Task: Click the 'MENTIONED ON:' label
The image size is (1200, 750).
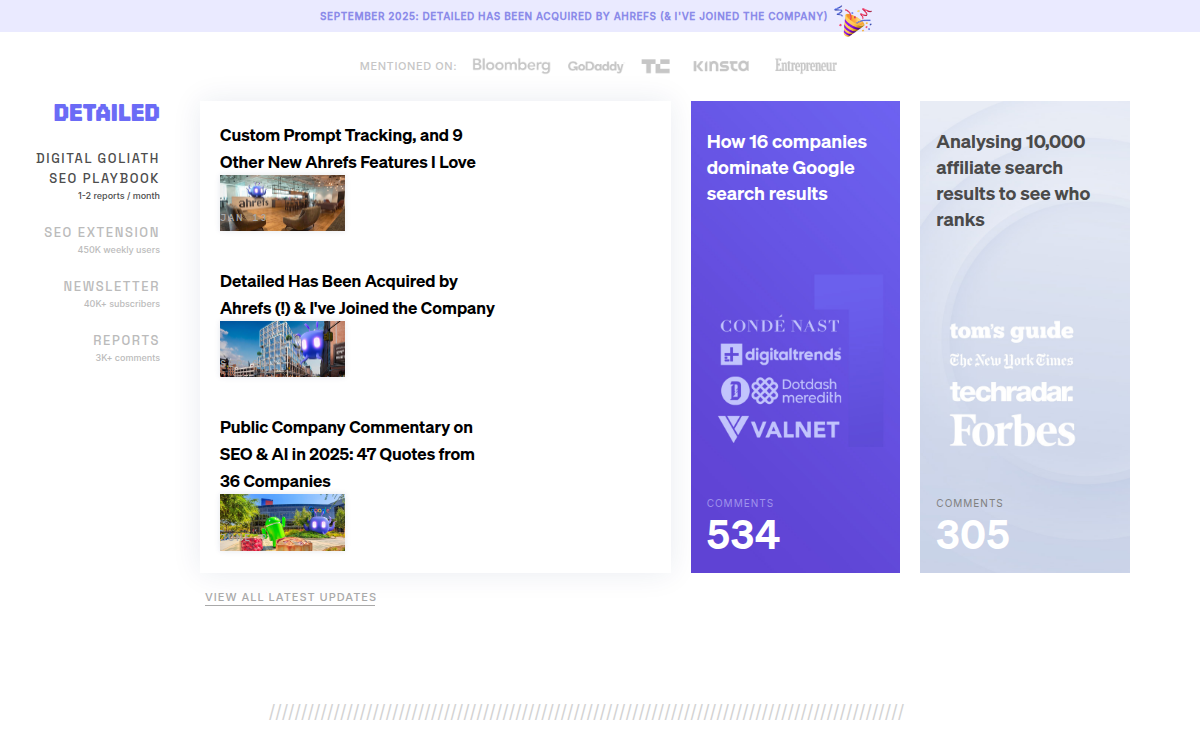Action: click(x=408, y=66)
